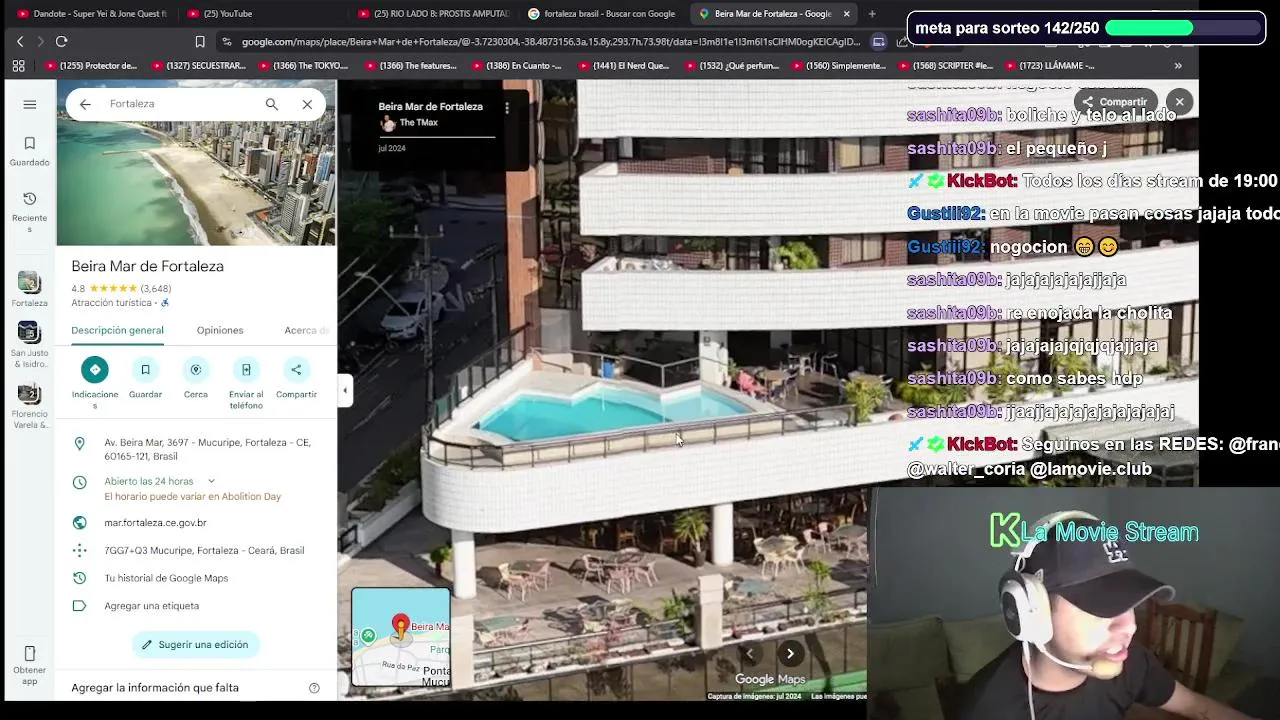Click Sugerir una edición button
The width and height of the screenshot is (1280, 720).
(196, 645)
